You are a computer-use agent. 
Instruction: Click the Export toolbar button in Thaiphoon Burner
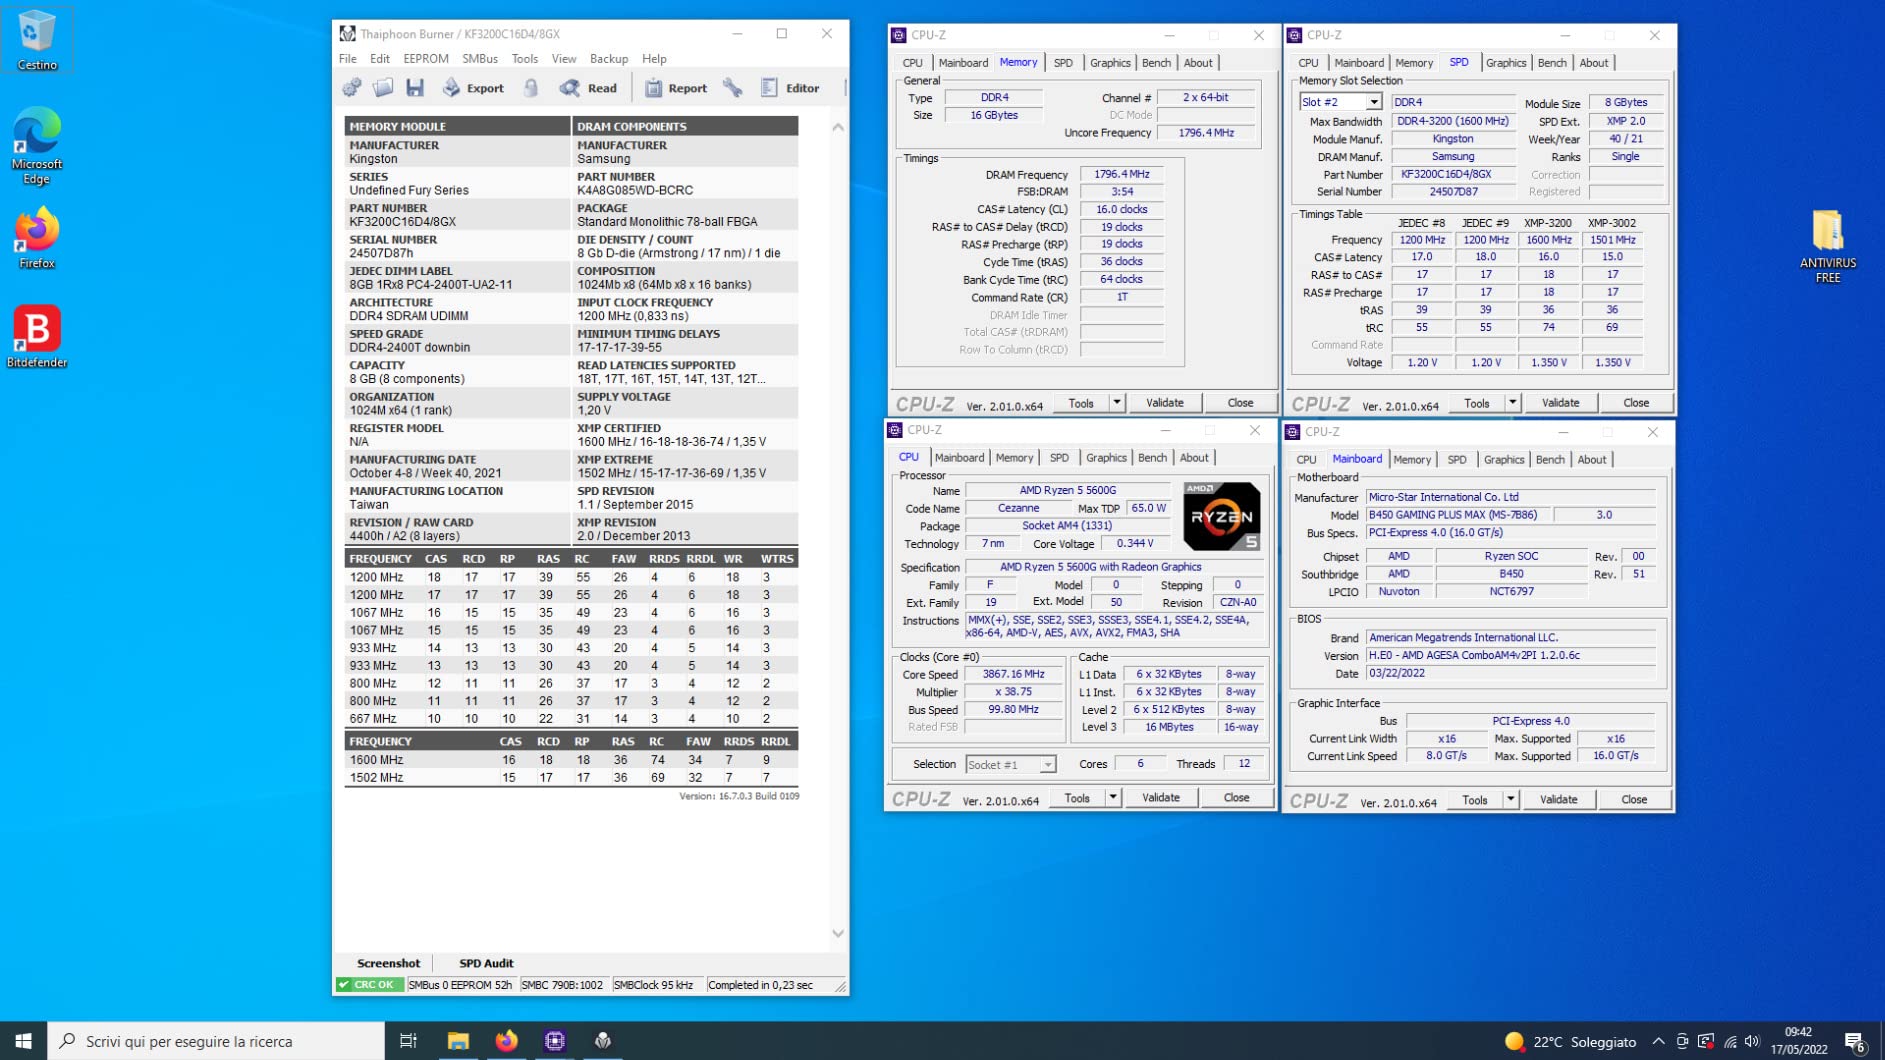[473, 88]
